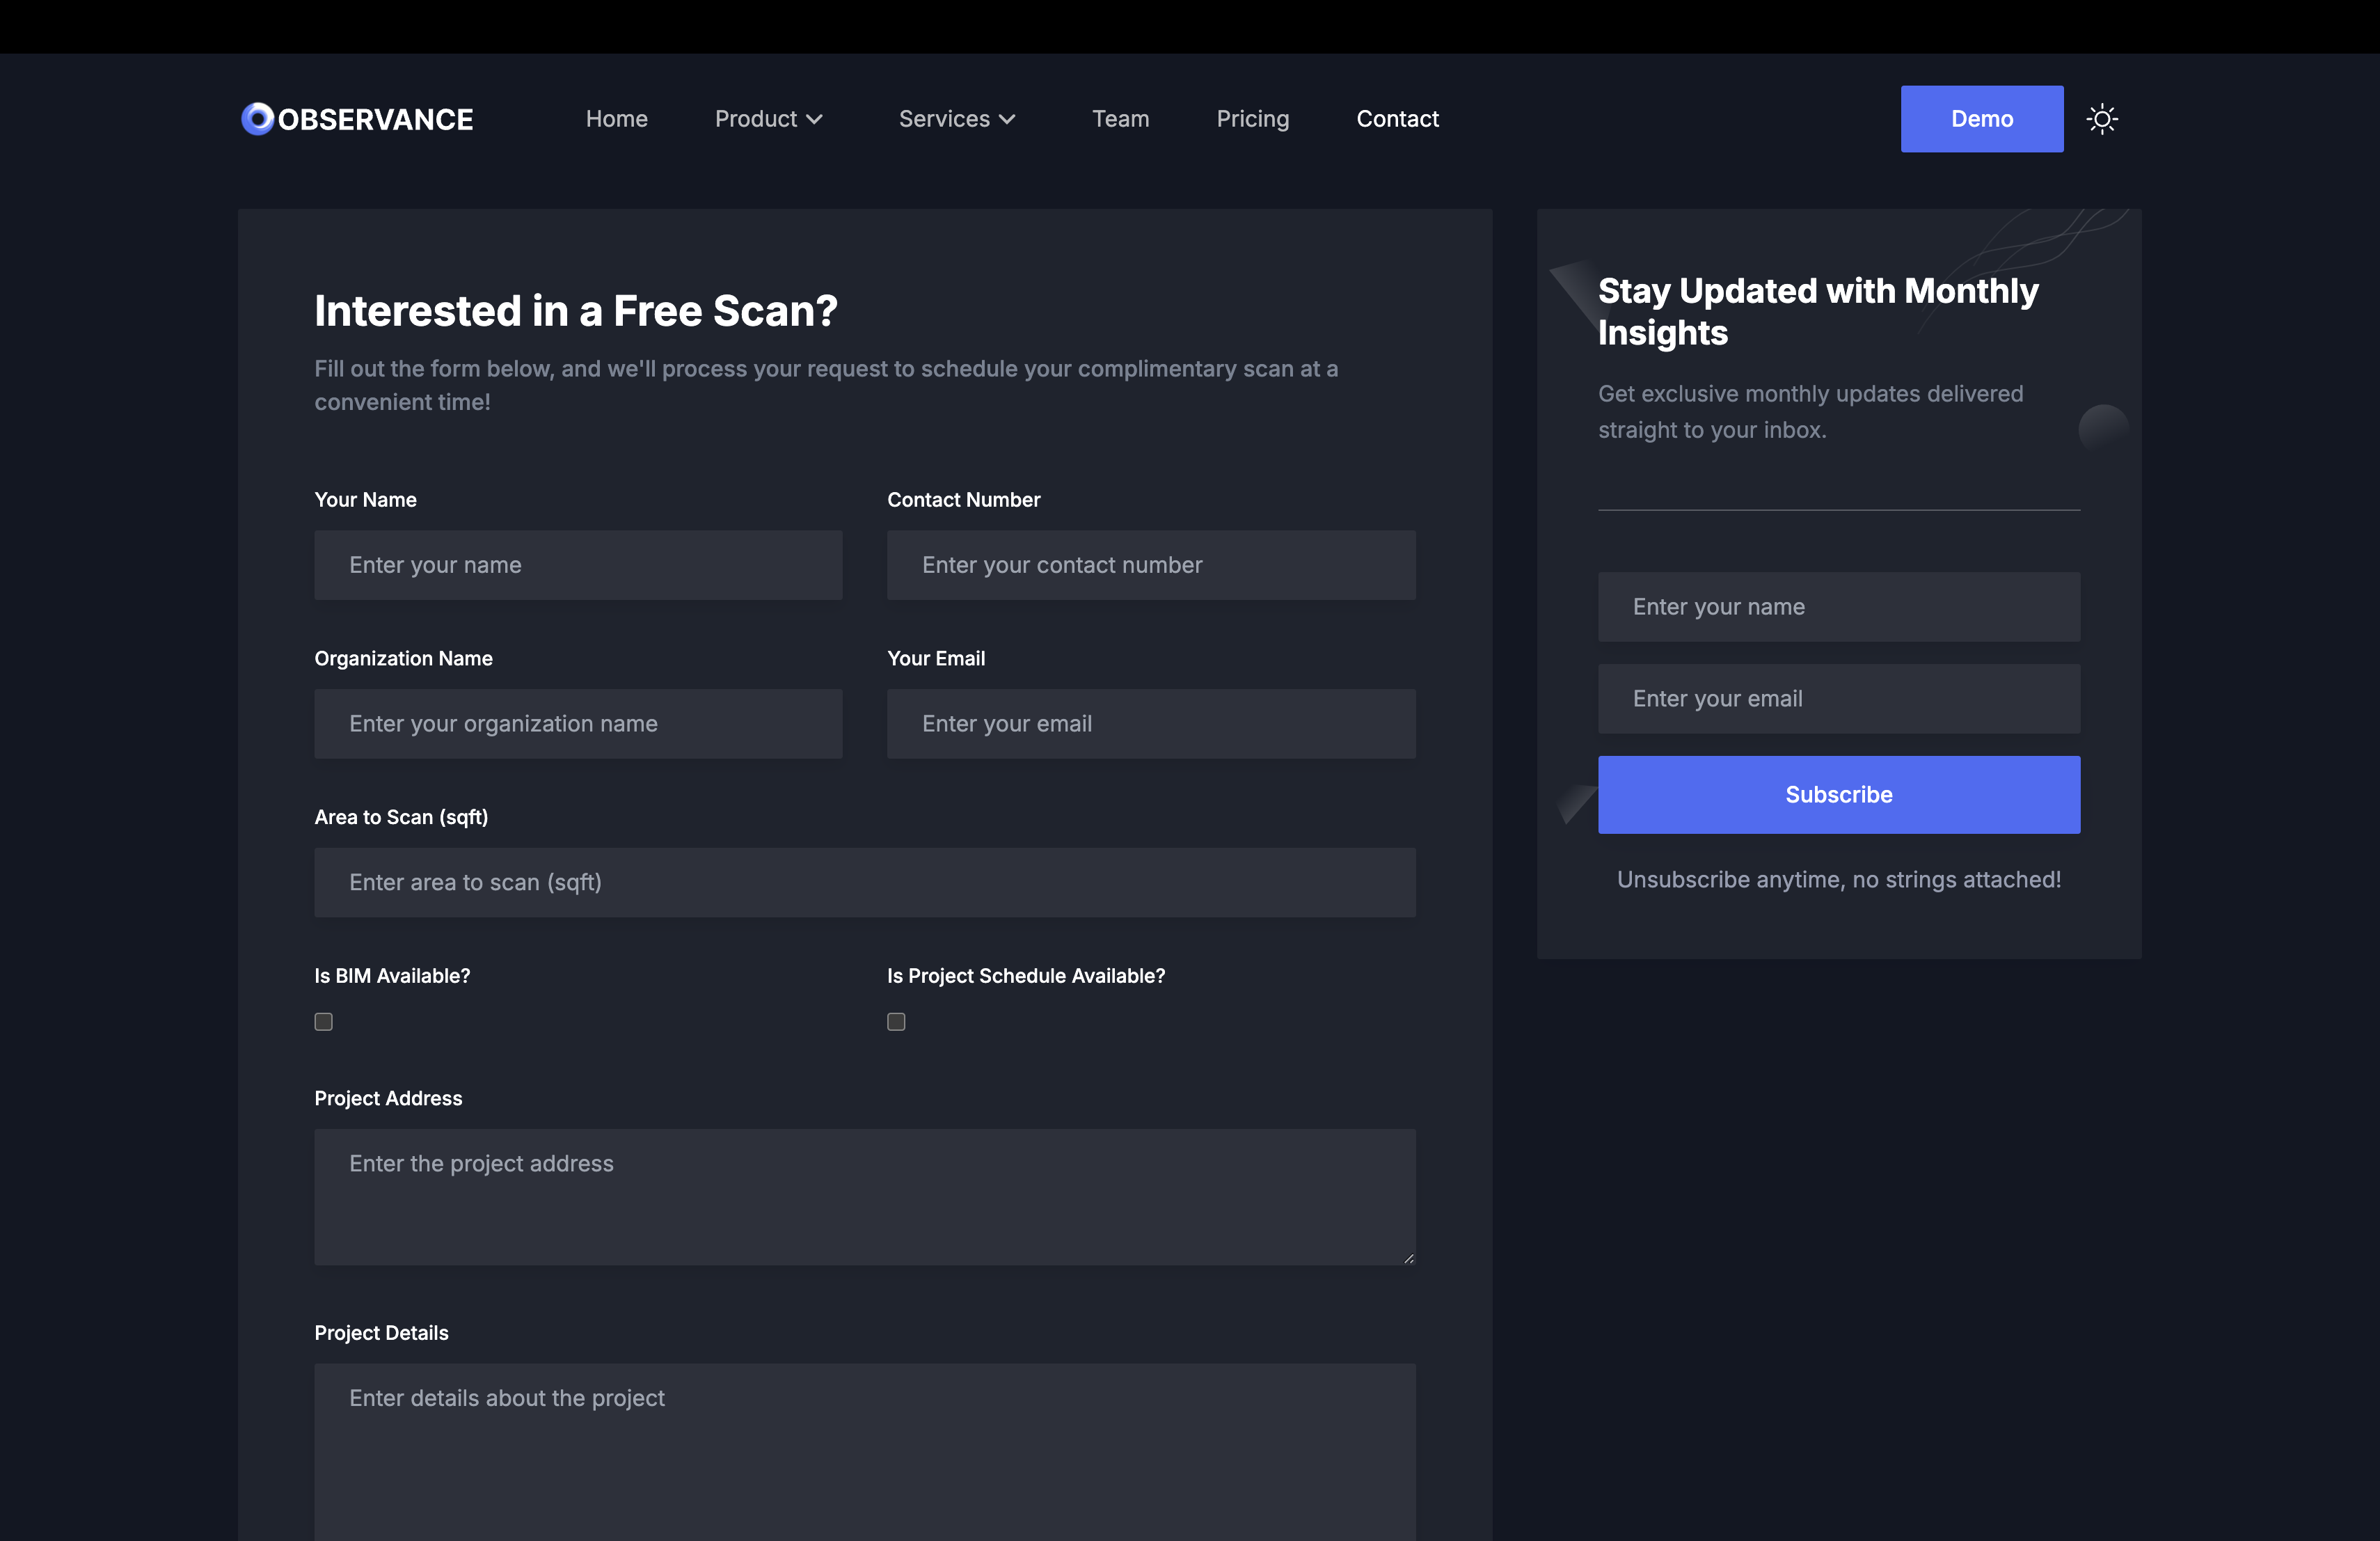Click the Area to Scan (sqft) field

(x=864, y=882)
